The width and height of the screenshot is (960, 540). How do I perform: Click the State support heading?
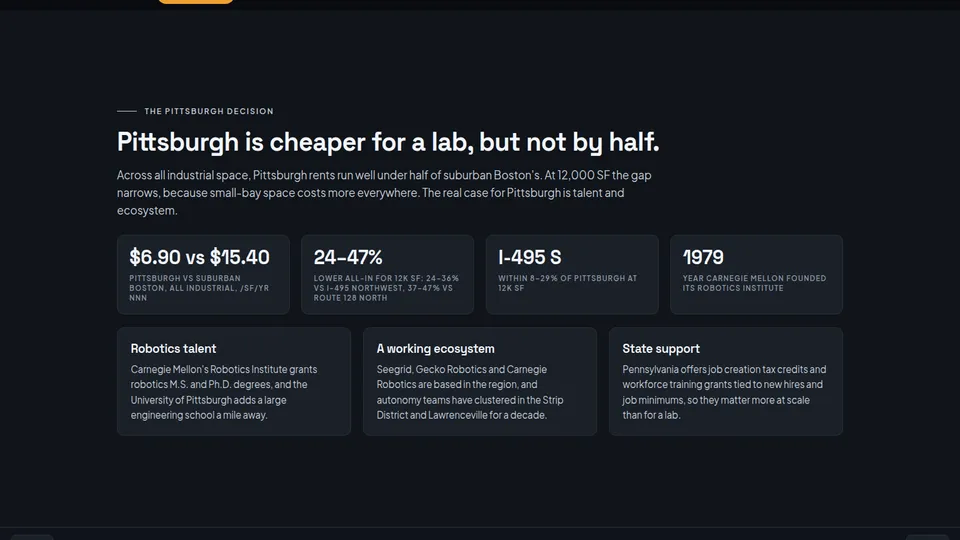(661, 348)
